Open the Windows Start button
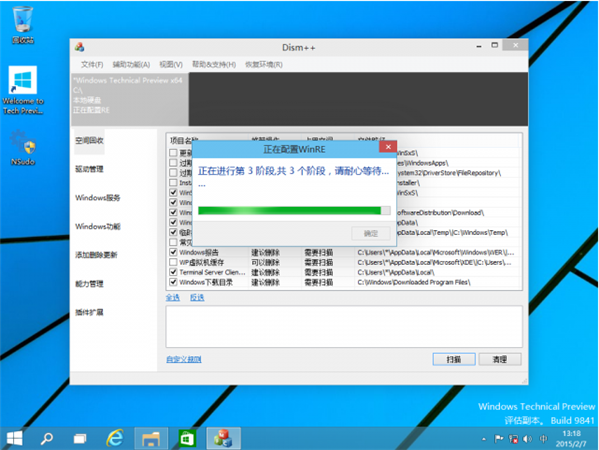Image resolution: width=599 pixels, height=450 pixels. click(15, 438)
